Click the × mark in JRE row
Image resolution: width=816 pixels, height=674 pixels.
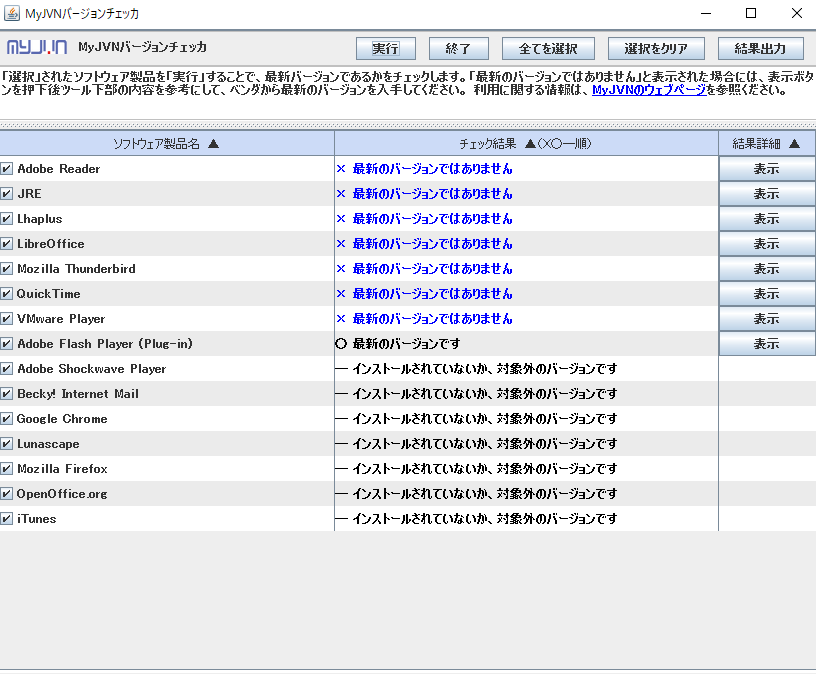[341, 194]
